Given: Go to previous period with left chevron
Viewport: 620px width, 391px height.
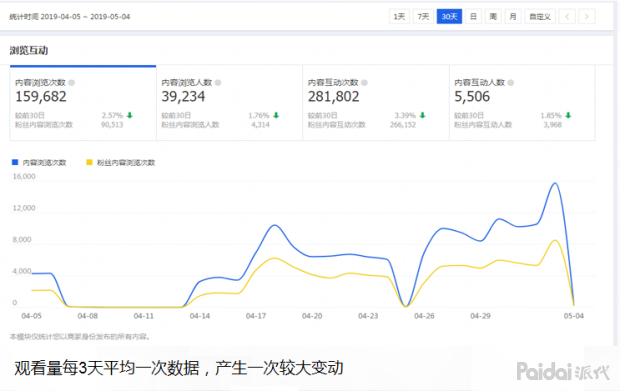Looking at the screenshot, I should tap(567, 17).
